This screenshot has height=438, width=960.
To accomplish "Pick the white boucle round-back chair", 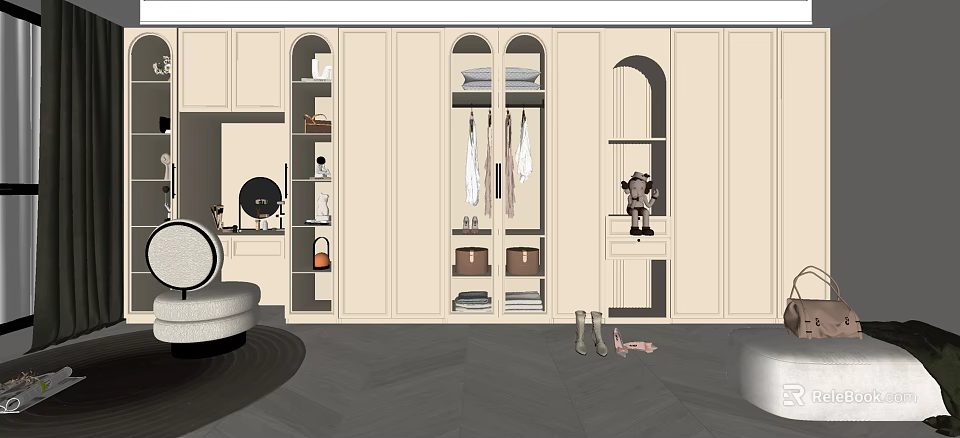I will point(205,288).
